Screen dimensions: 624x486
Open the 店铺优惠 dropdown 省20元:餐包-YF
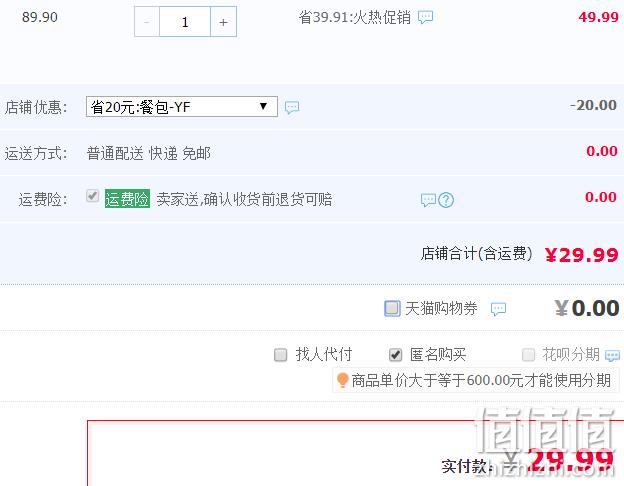pos(182,107)
